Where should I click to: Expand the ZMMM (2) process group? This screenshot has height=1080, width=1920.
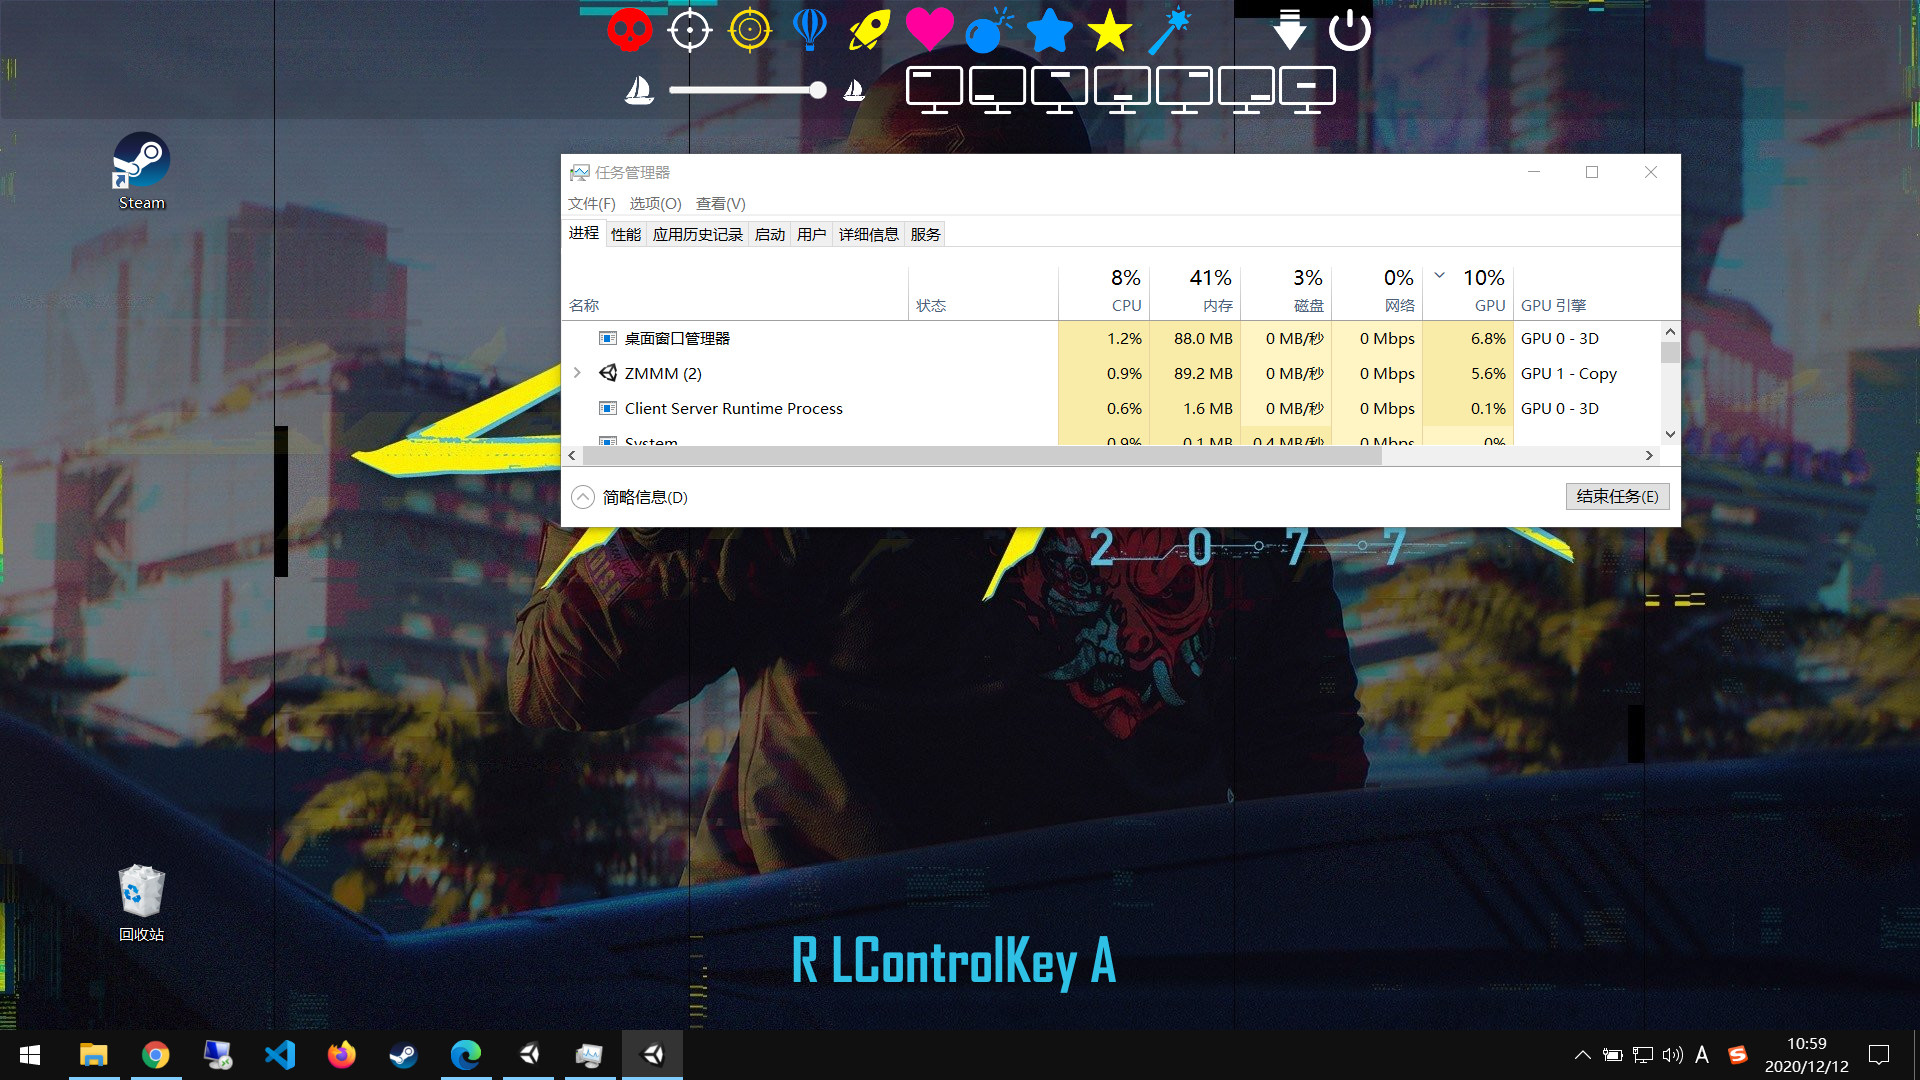tap(578, 373)
